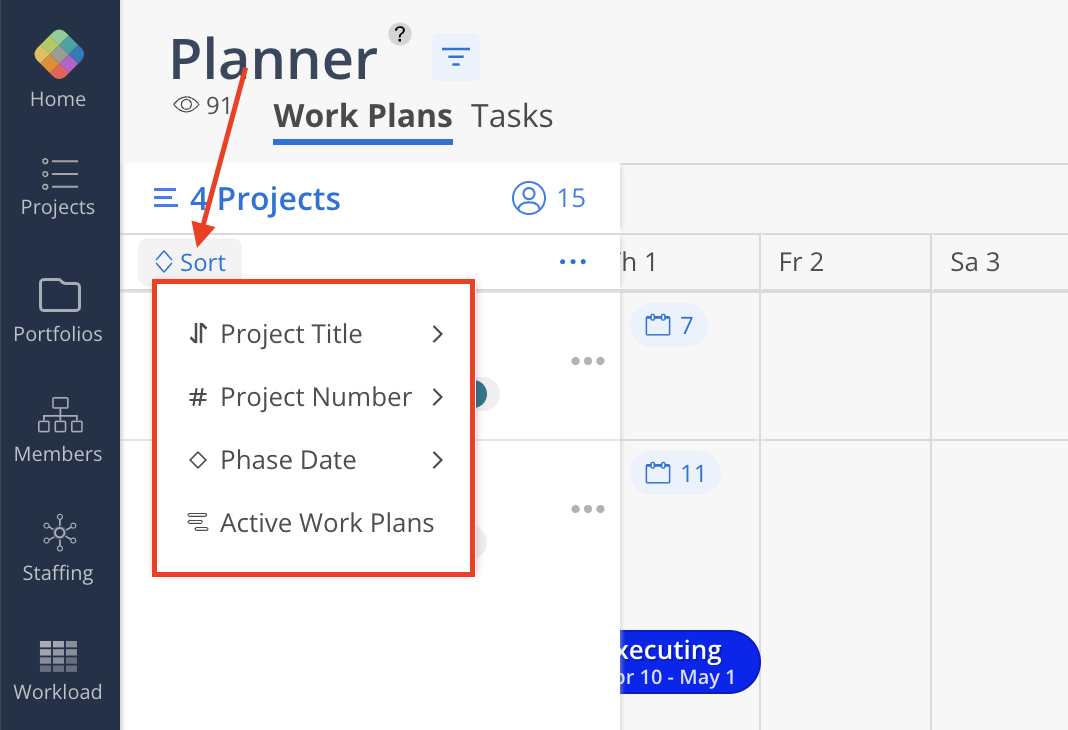This screenshot has height=730, width=1068.
Task: Expand Project Number sort submenu
Action: 315,397
